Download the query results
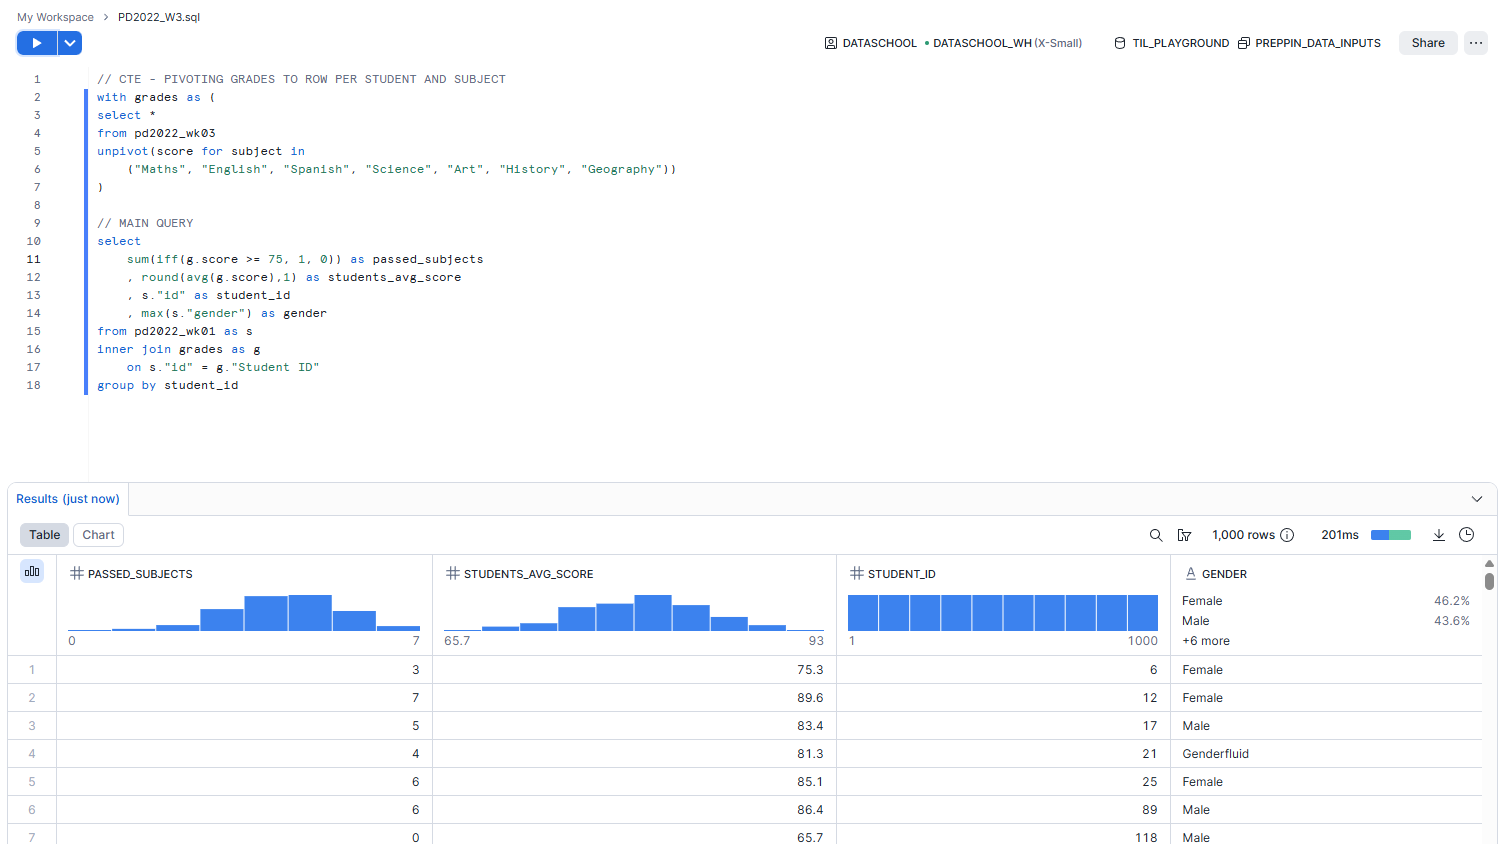Screen dimensions: 1506x844 (1438, 535)
